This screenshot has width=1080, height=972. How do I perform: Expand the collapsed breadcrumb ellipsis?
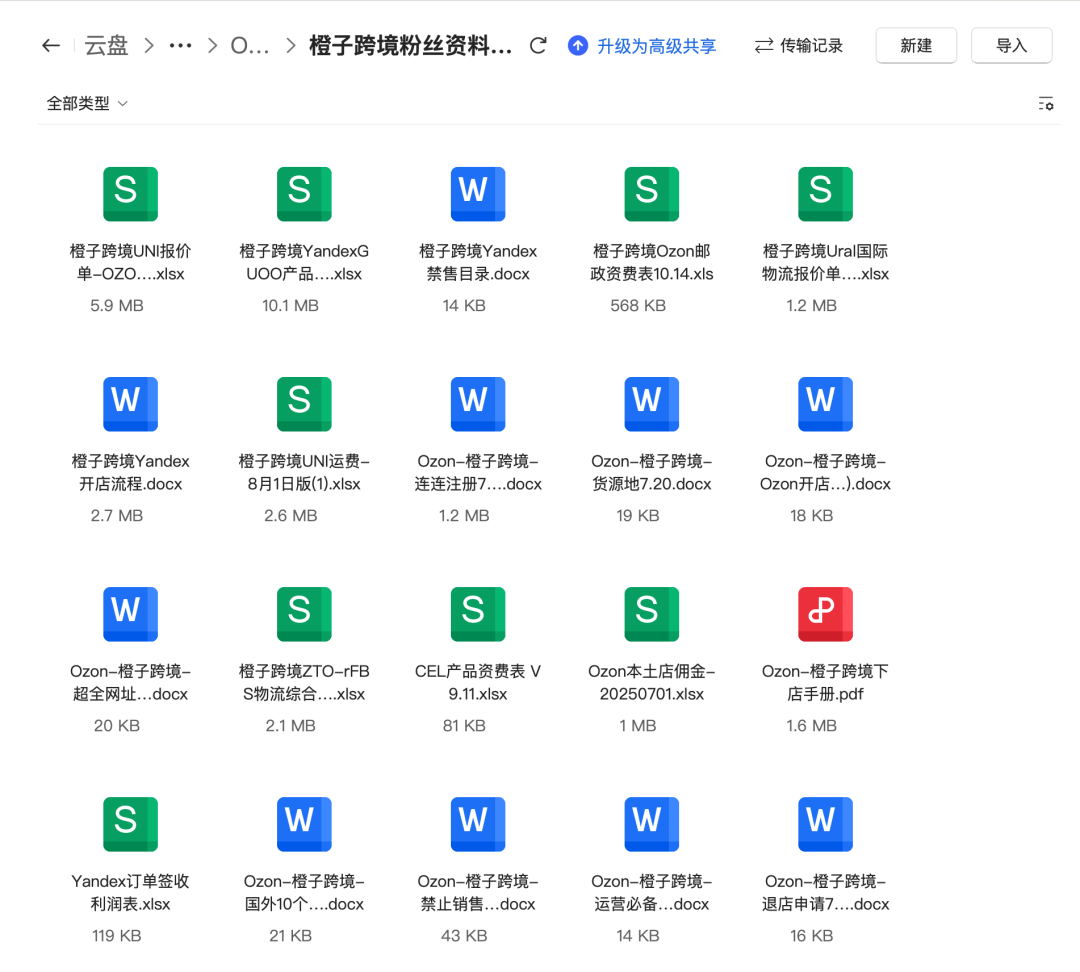[x=180, y=46]
